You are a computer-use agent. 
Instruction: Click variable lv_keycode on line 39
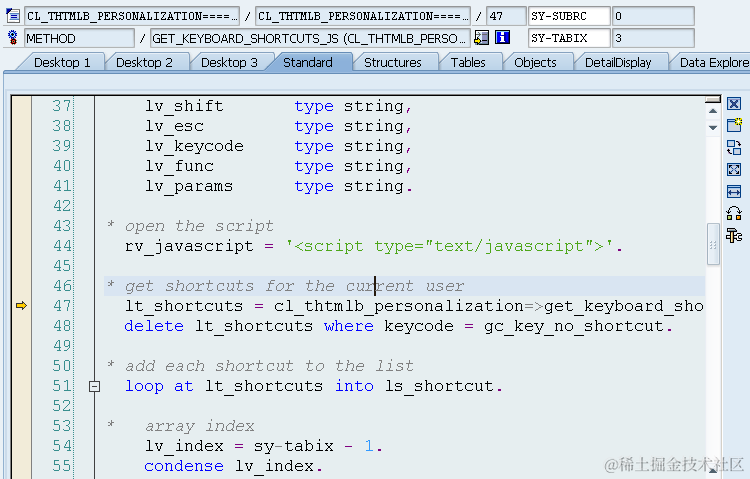point(194,146)
